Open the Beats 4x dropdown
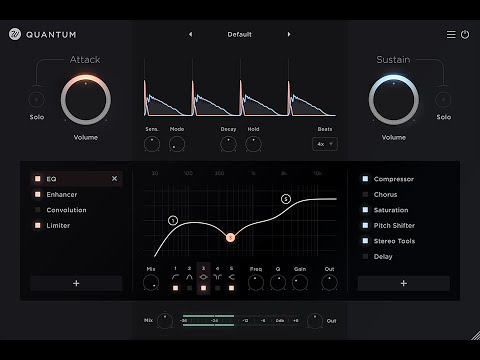 pyautogui.click(x=325, y=144)
